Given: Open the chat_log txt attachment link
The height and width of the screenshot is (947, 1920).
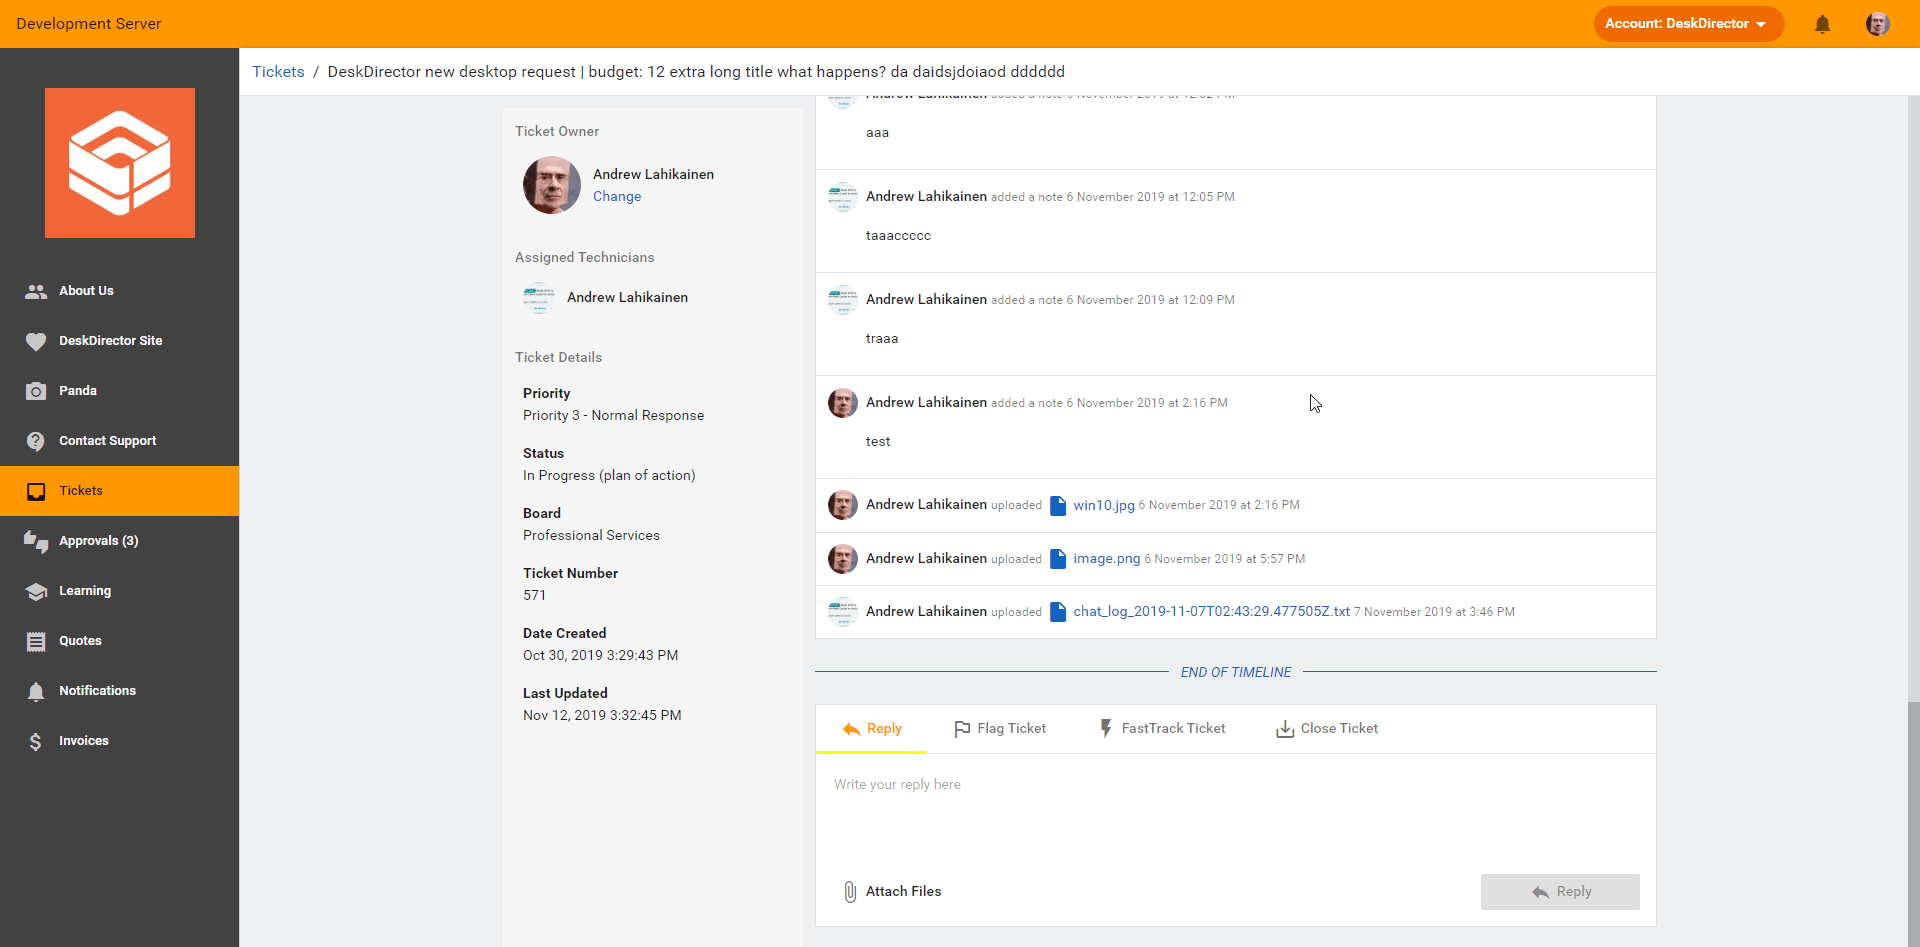Looking at the screenshot, I should coord(1212,612).
